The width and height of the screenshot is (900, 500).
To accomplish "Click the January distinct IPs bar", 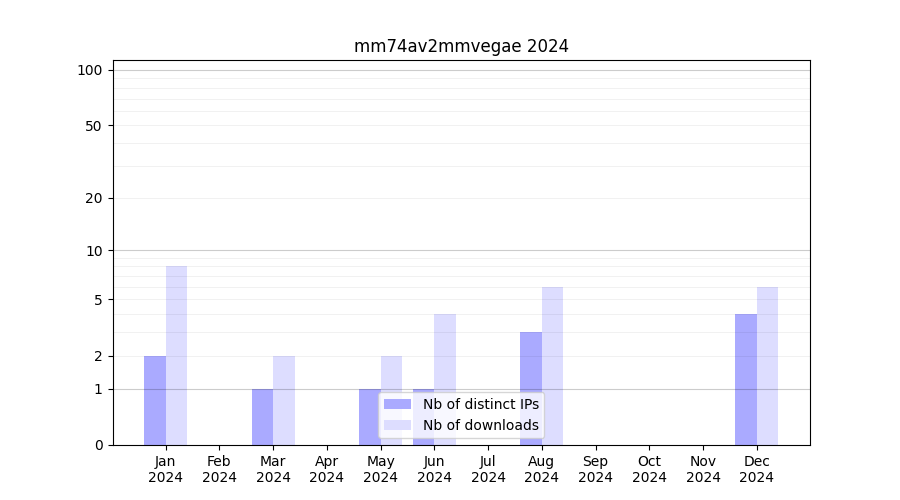I will 155,400.
